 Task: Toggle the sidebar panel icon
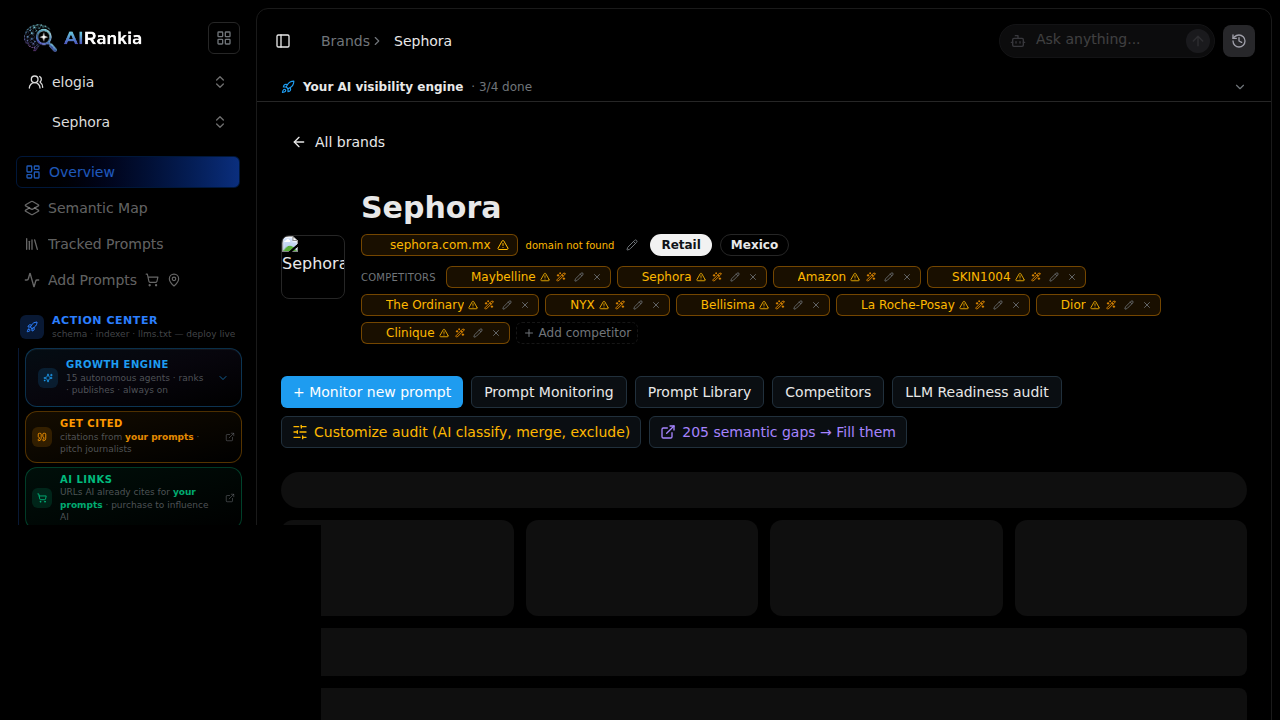coord(283,41)
